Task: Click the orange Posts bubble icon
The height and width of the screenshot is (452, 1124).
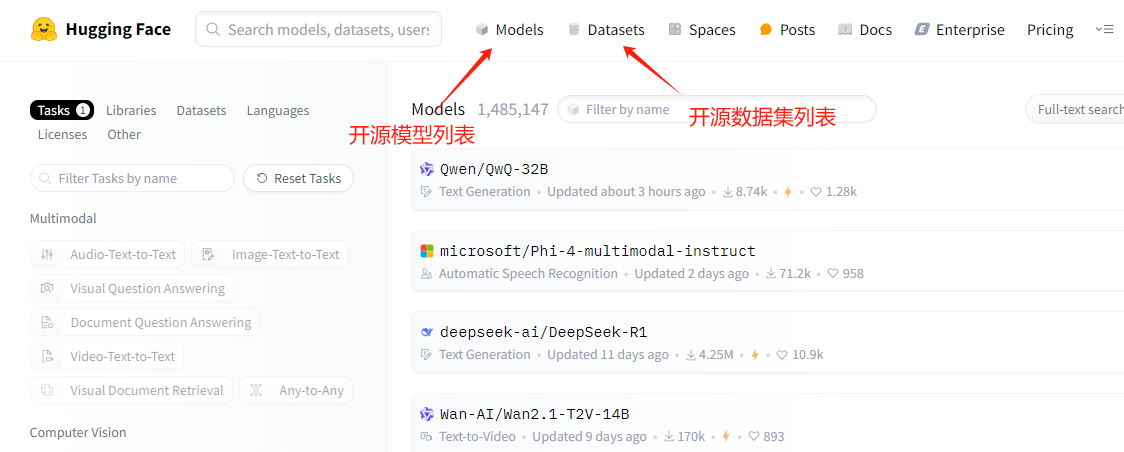Action: 766,29
